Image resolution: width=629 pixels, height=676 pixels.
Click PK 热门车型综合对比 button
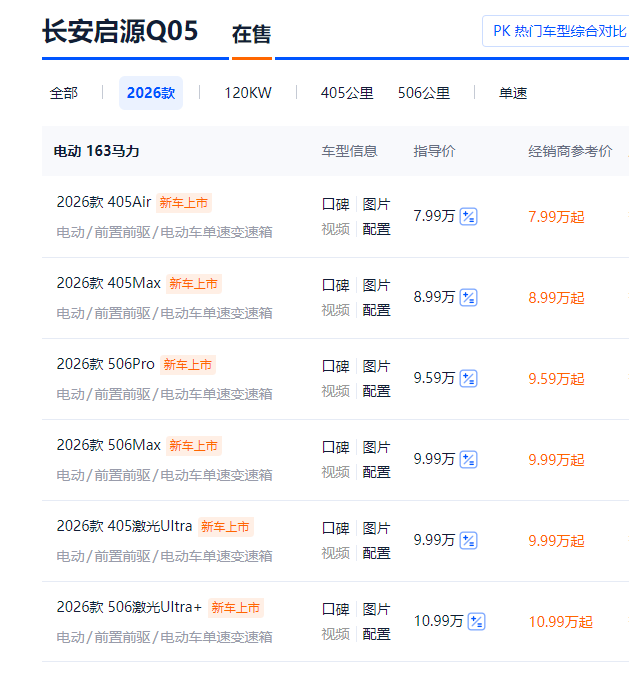click(x=558, y=31)
